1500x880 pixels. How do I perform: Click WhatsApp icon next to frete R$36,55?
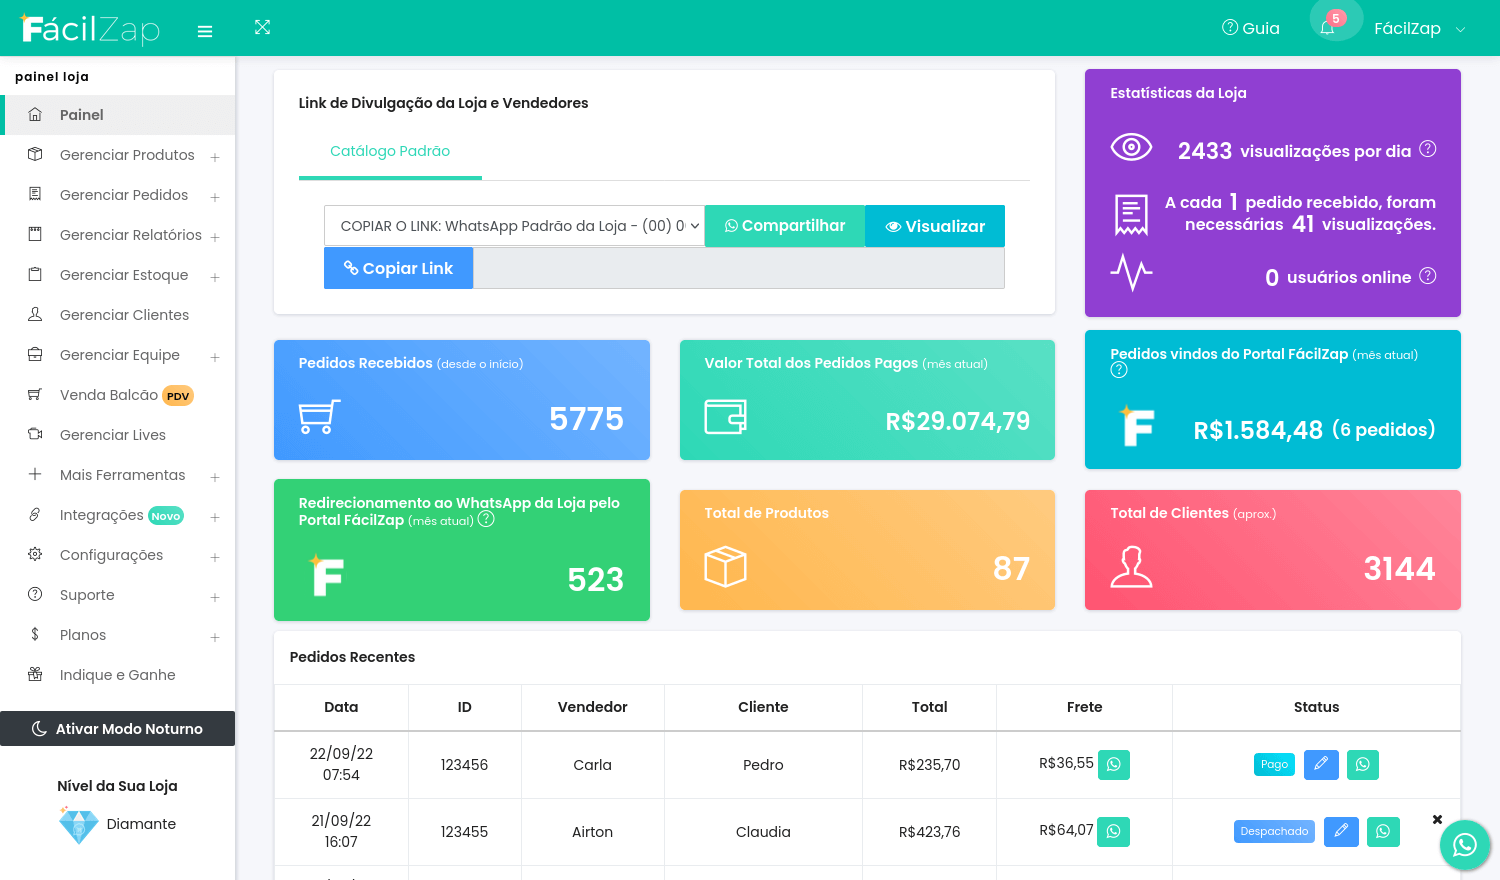pos(1114,765)
